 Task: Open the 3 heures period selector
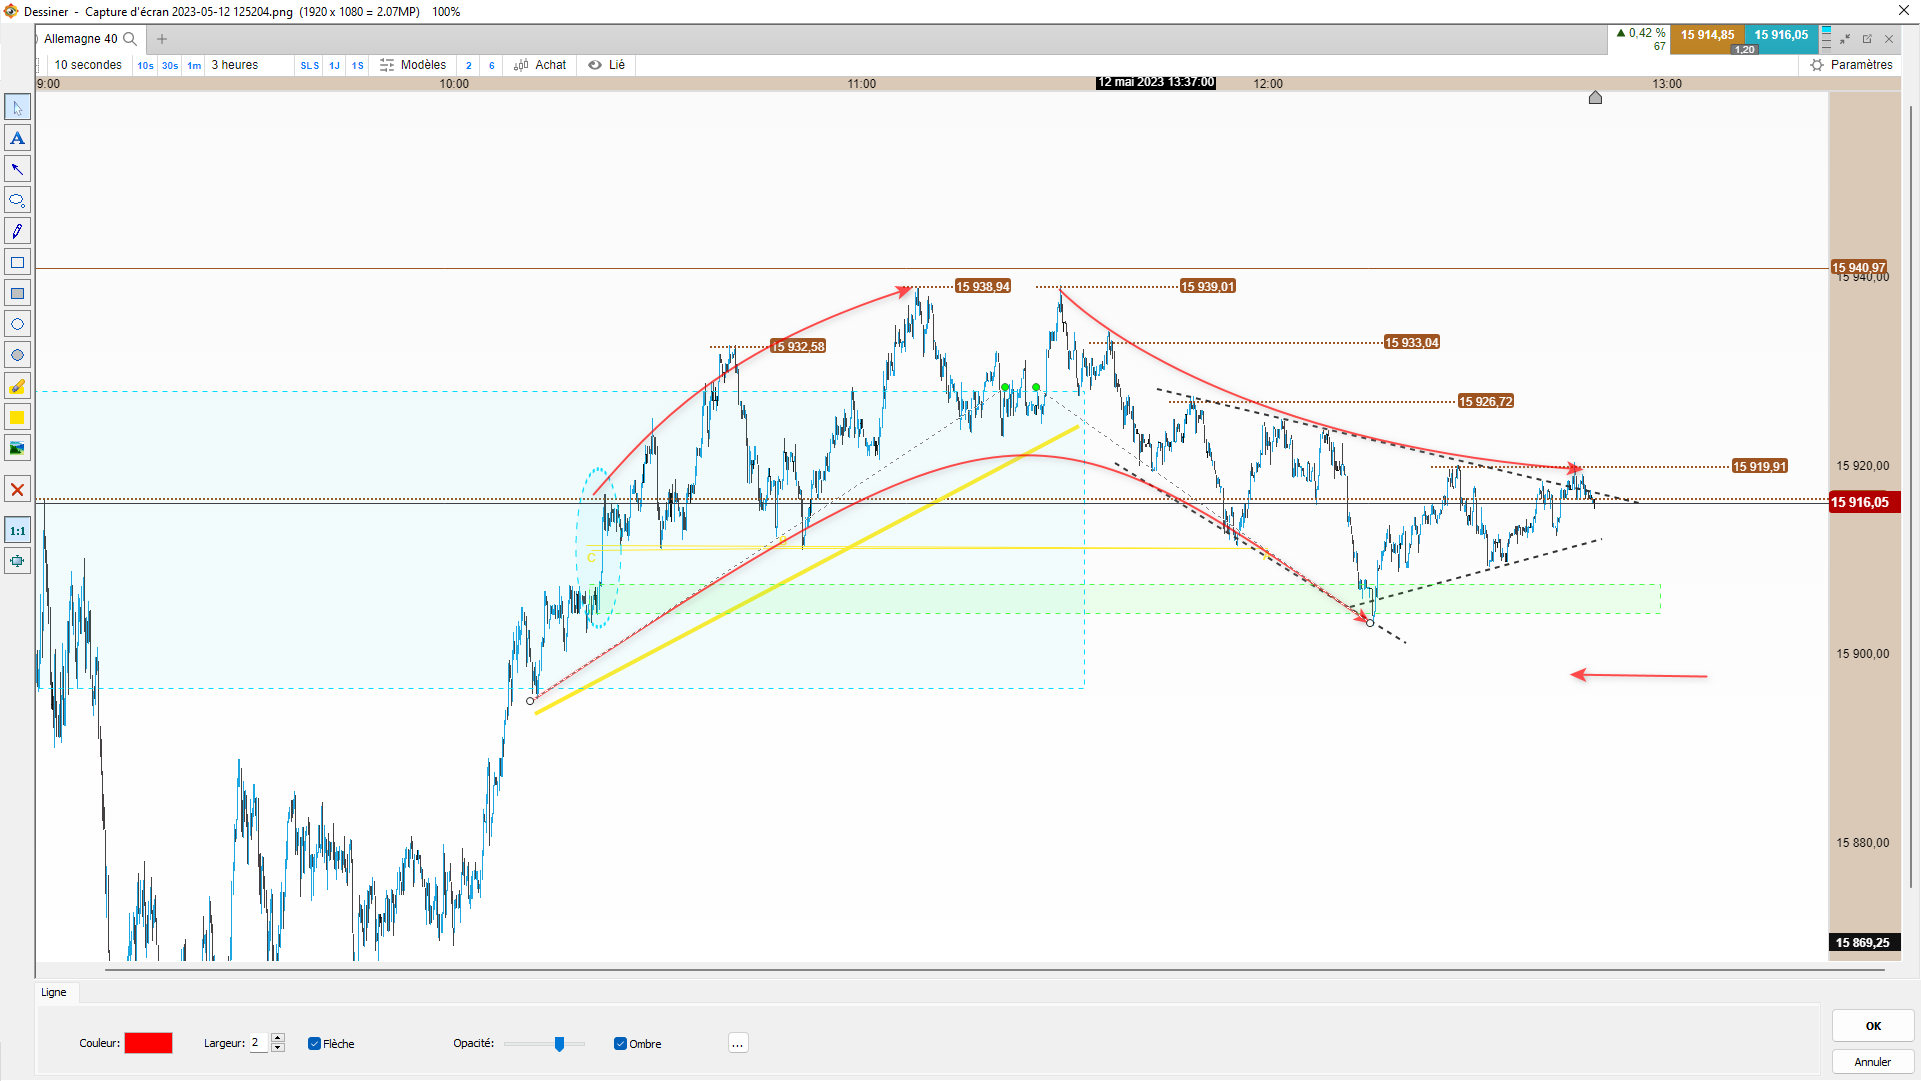[235, 65]
